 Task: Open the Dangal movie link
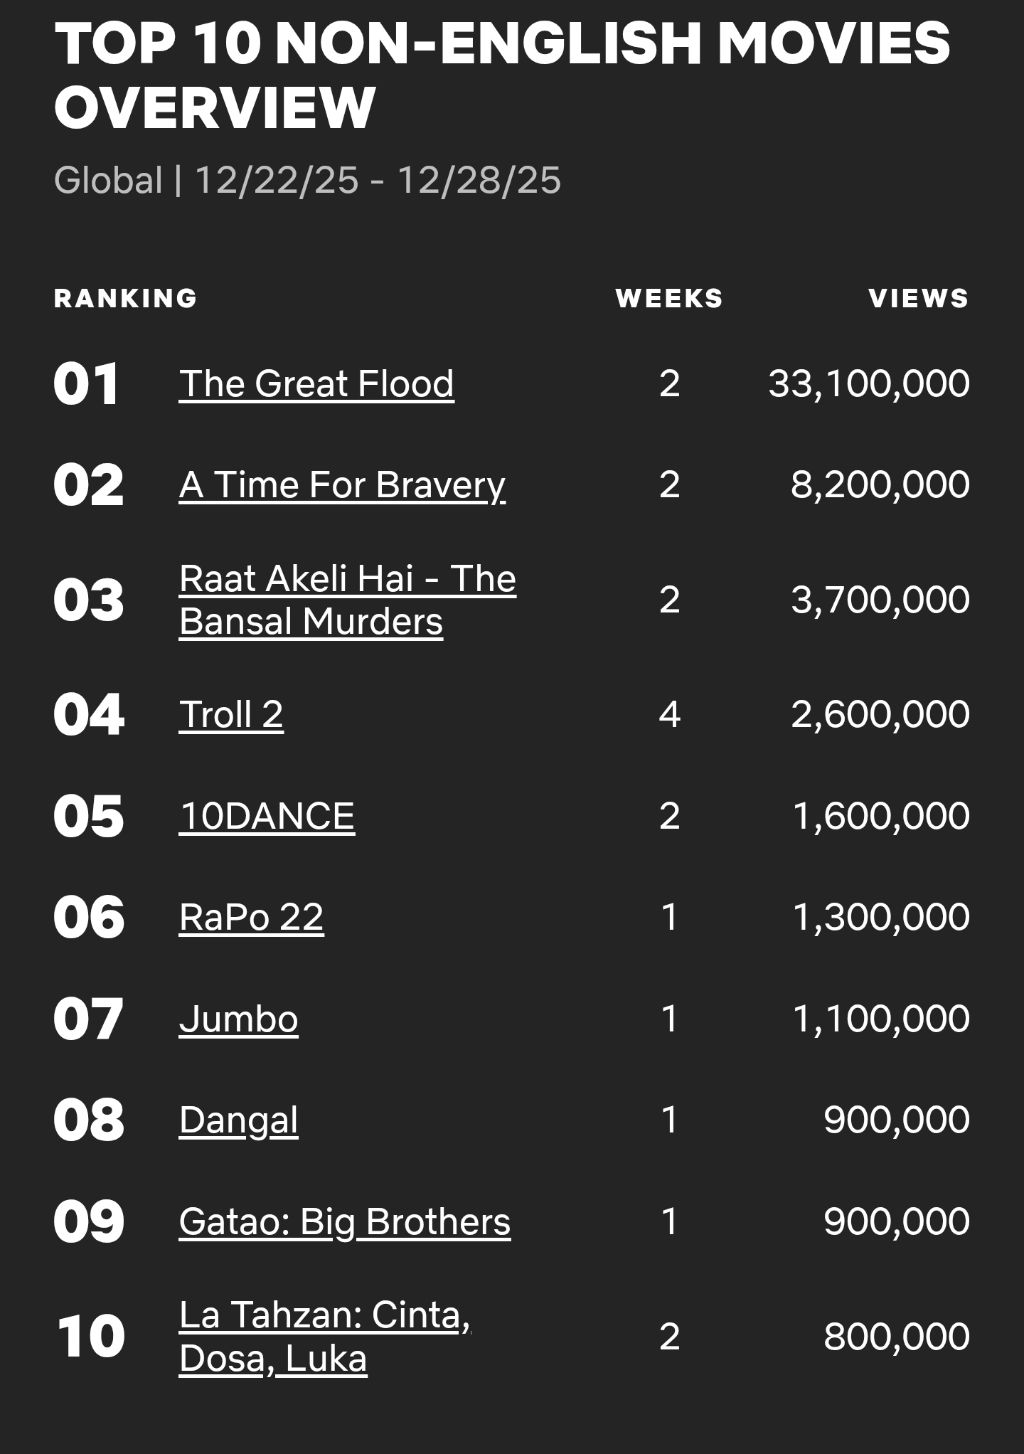pyautogui.click(x=238, y=1120)
